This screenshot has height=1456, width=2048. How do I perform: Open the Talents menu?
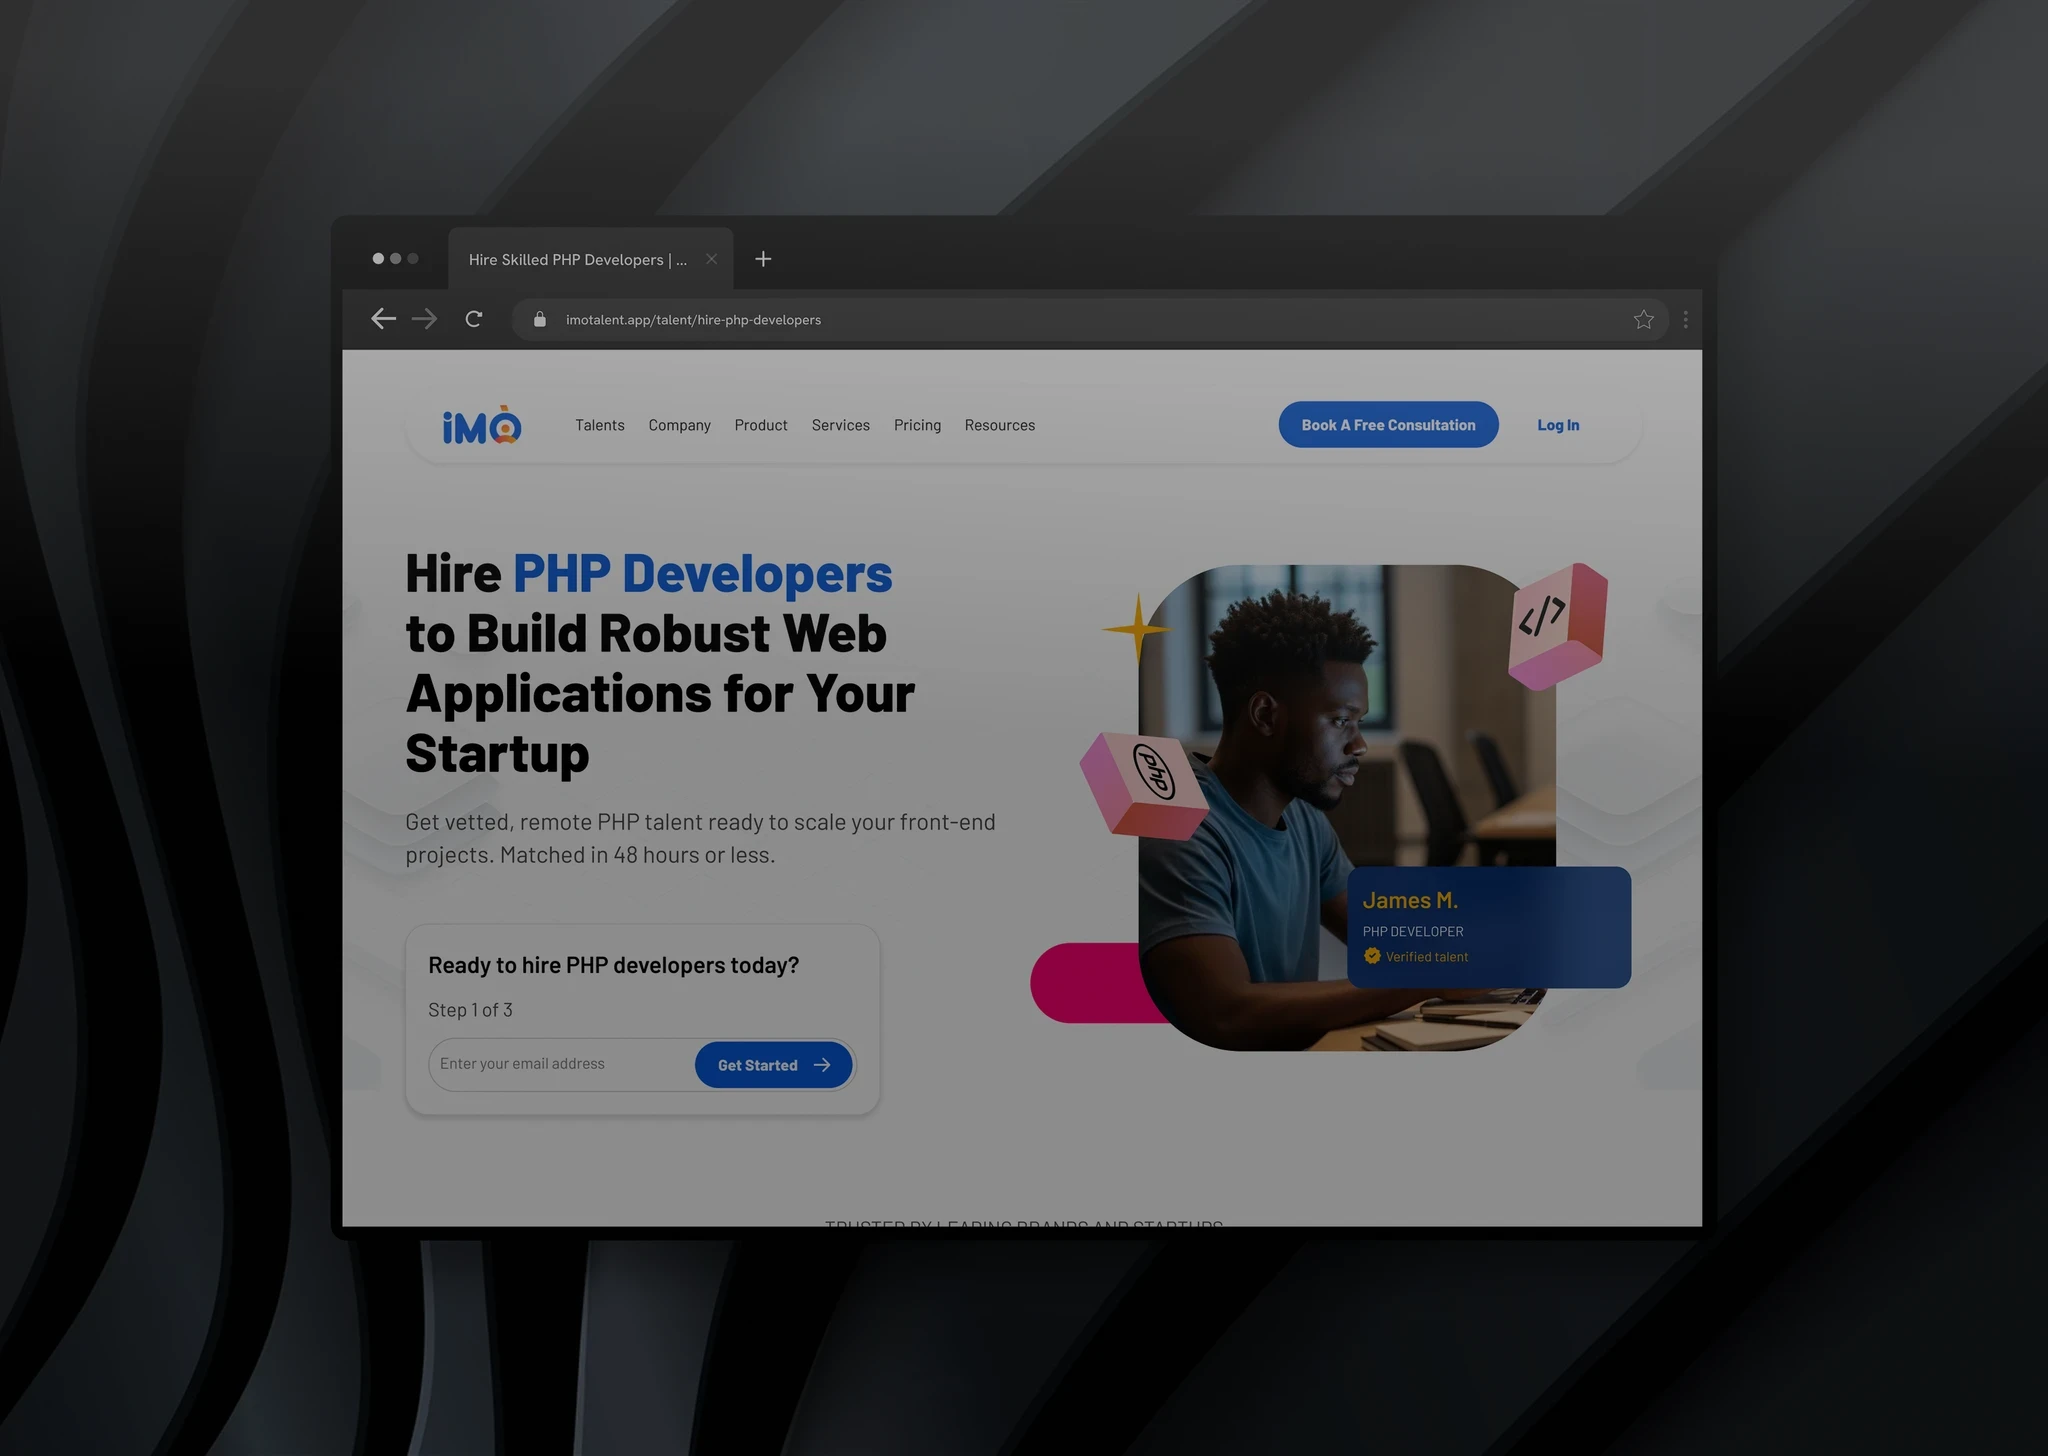click(599, 425)
